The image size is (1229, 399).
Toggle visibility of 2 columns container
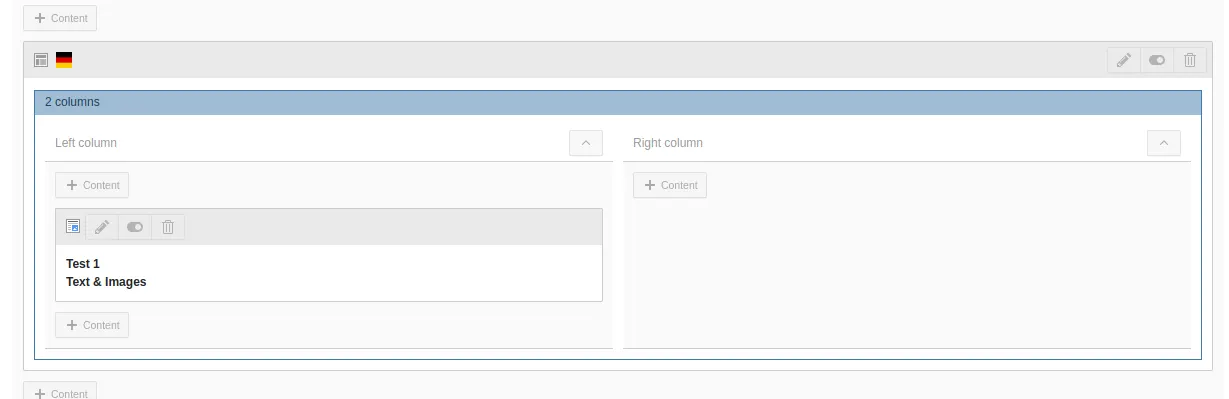1157,60
